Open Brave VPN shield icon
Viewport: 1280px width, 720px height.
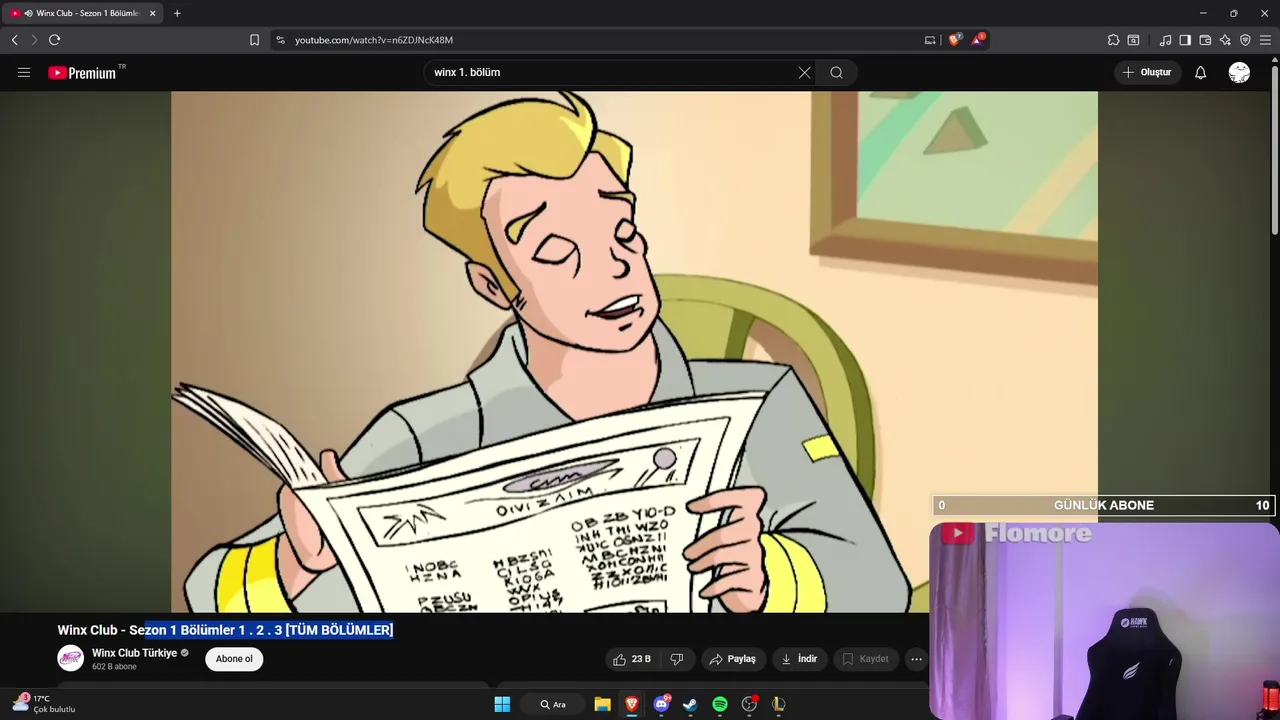click(x=1245, y=40)
